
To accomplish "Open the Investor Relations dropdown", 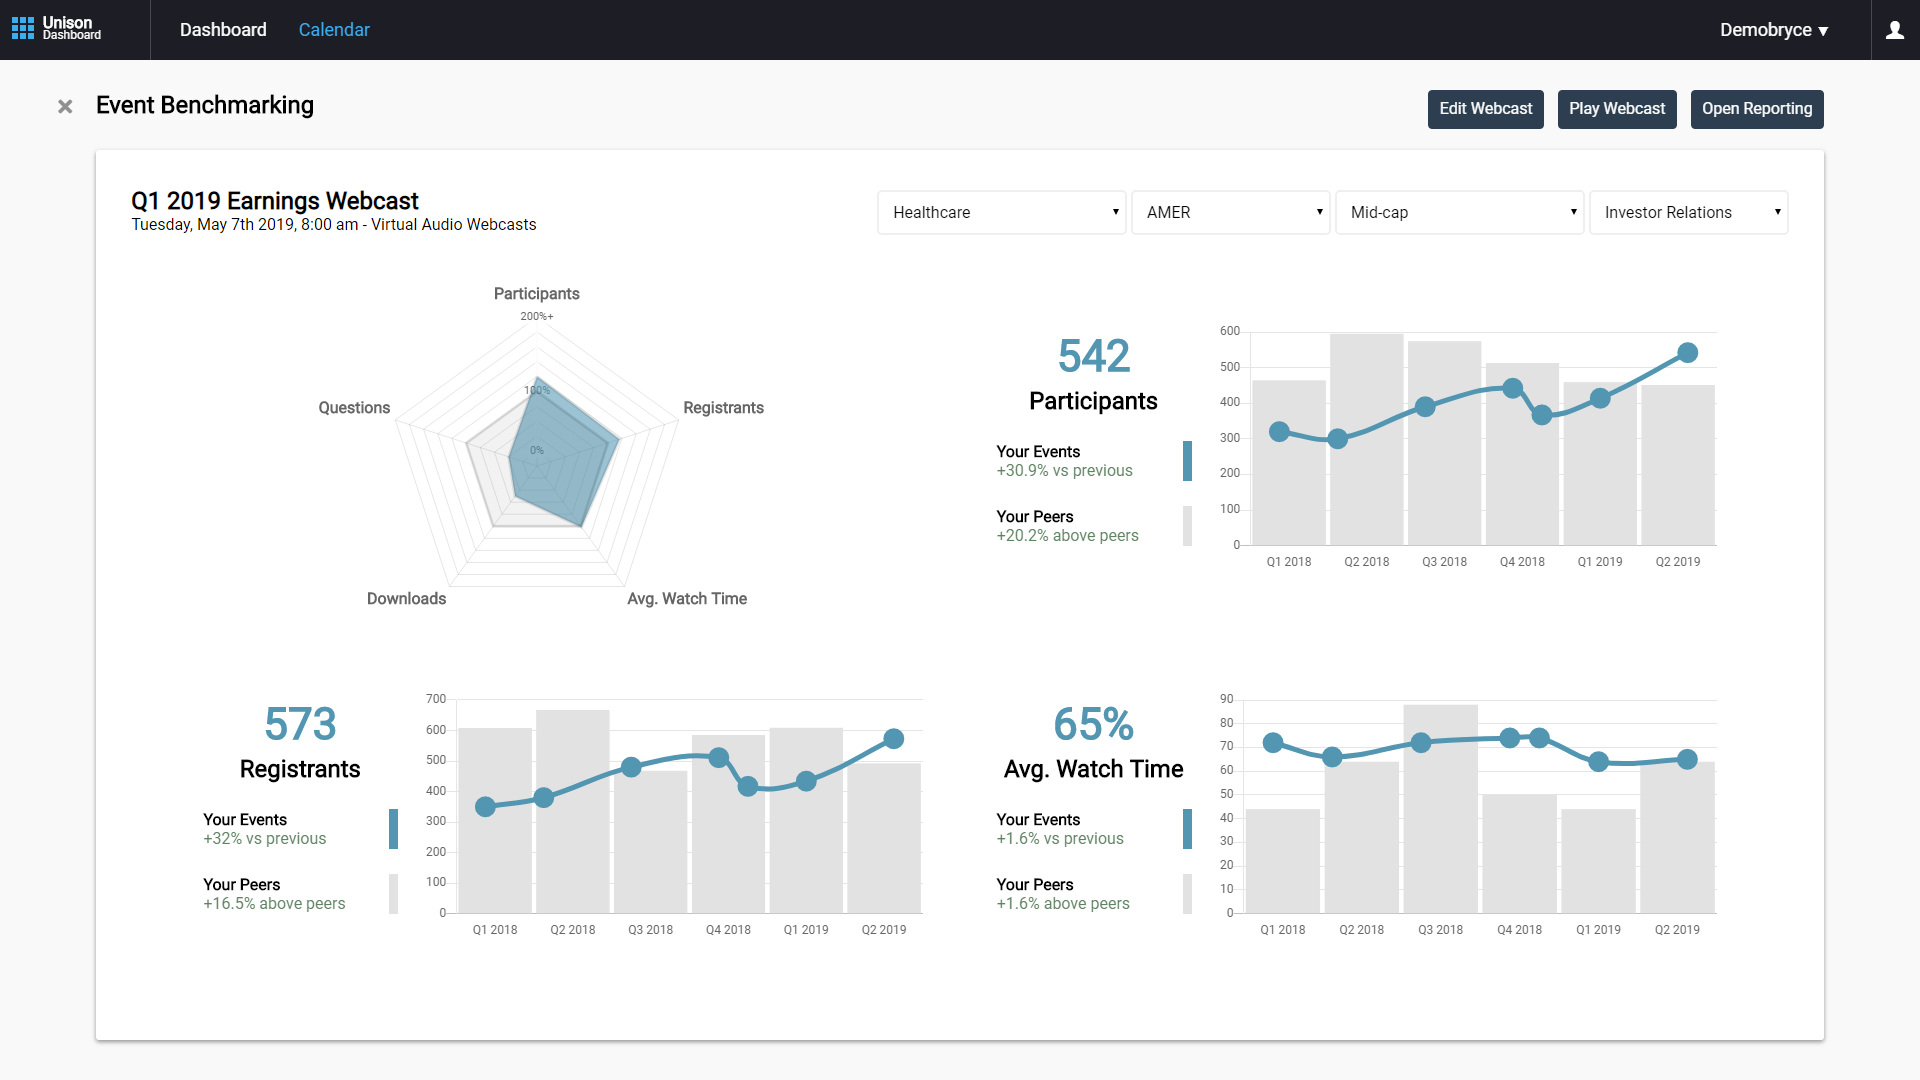I will click(1688, 213).
